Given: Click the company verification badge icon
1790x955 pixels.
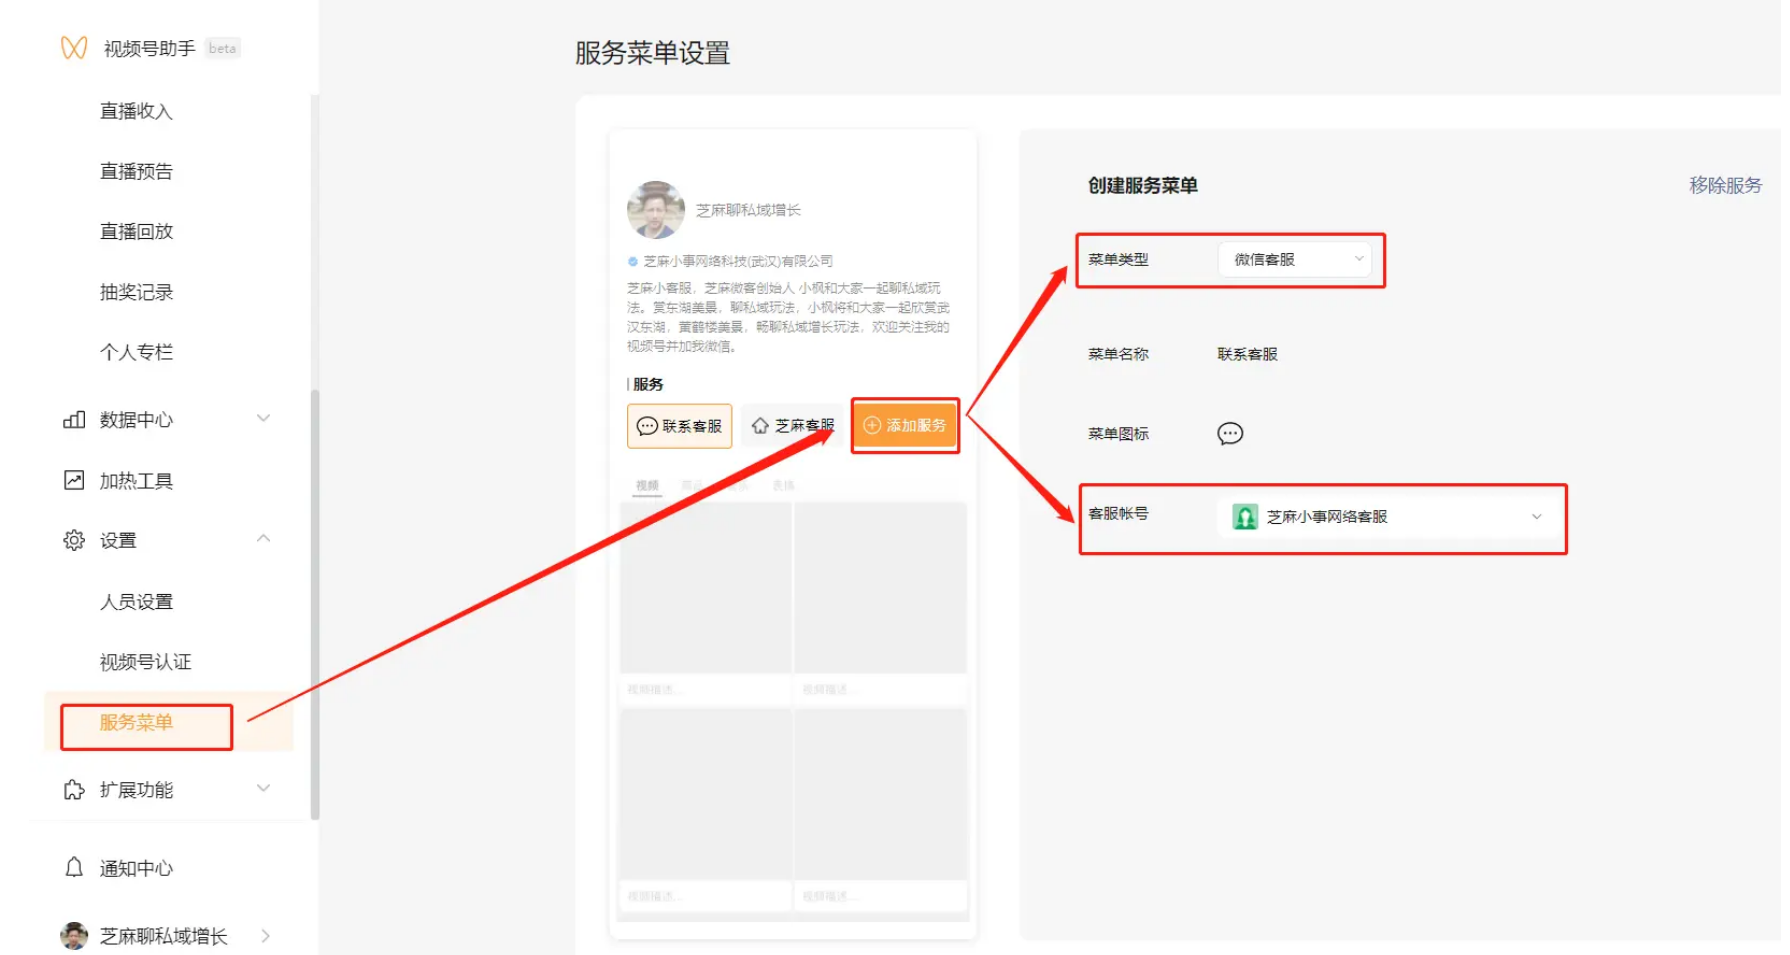Looking at the screenshot, I should [633, 261].
